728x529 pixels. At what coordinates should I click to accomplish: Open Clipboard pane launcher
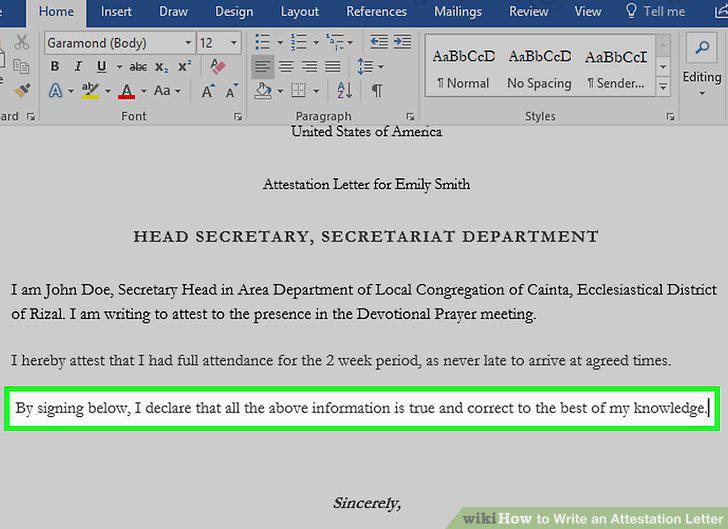(31, 117)
